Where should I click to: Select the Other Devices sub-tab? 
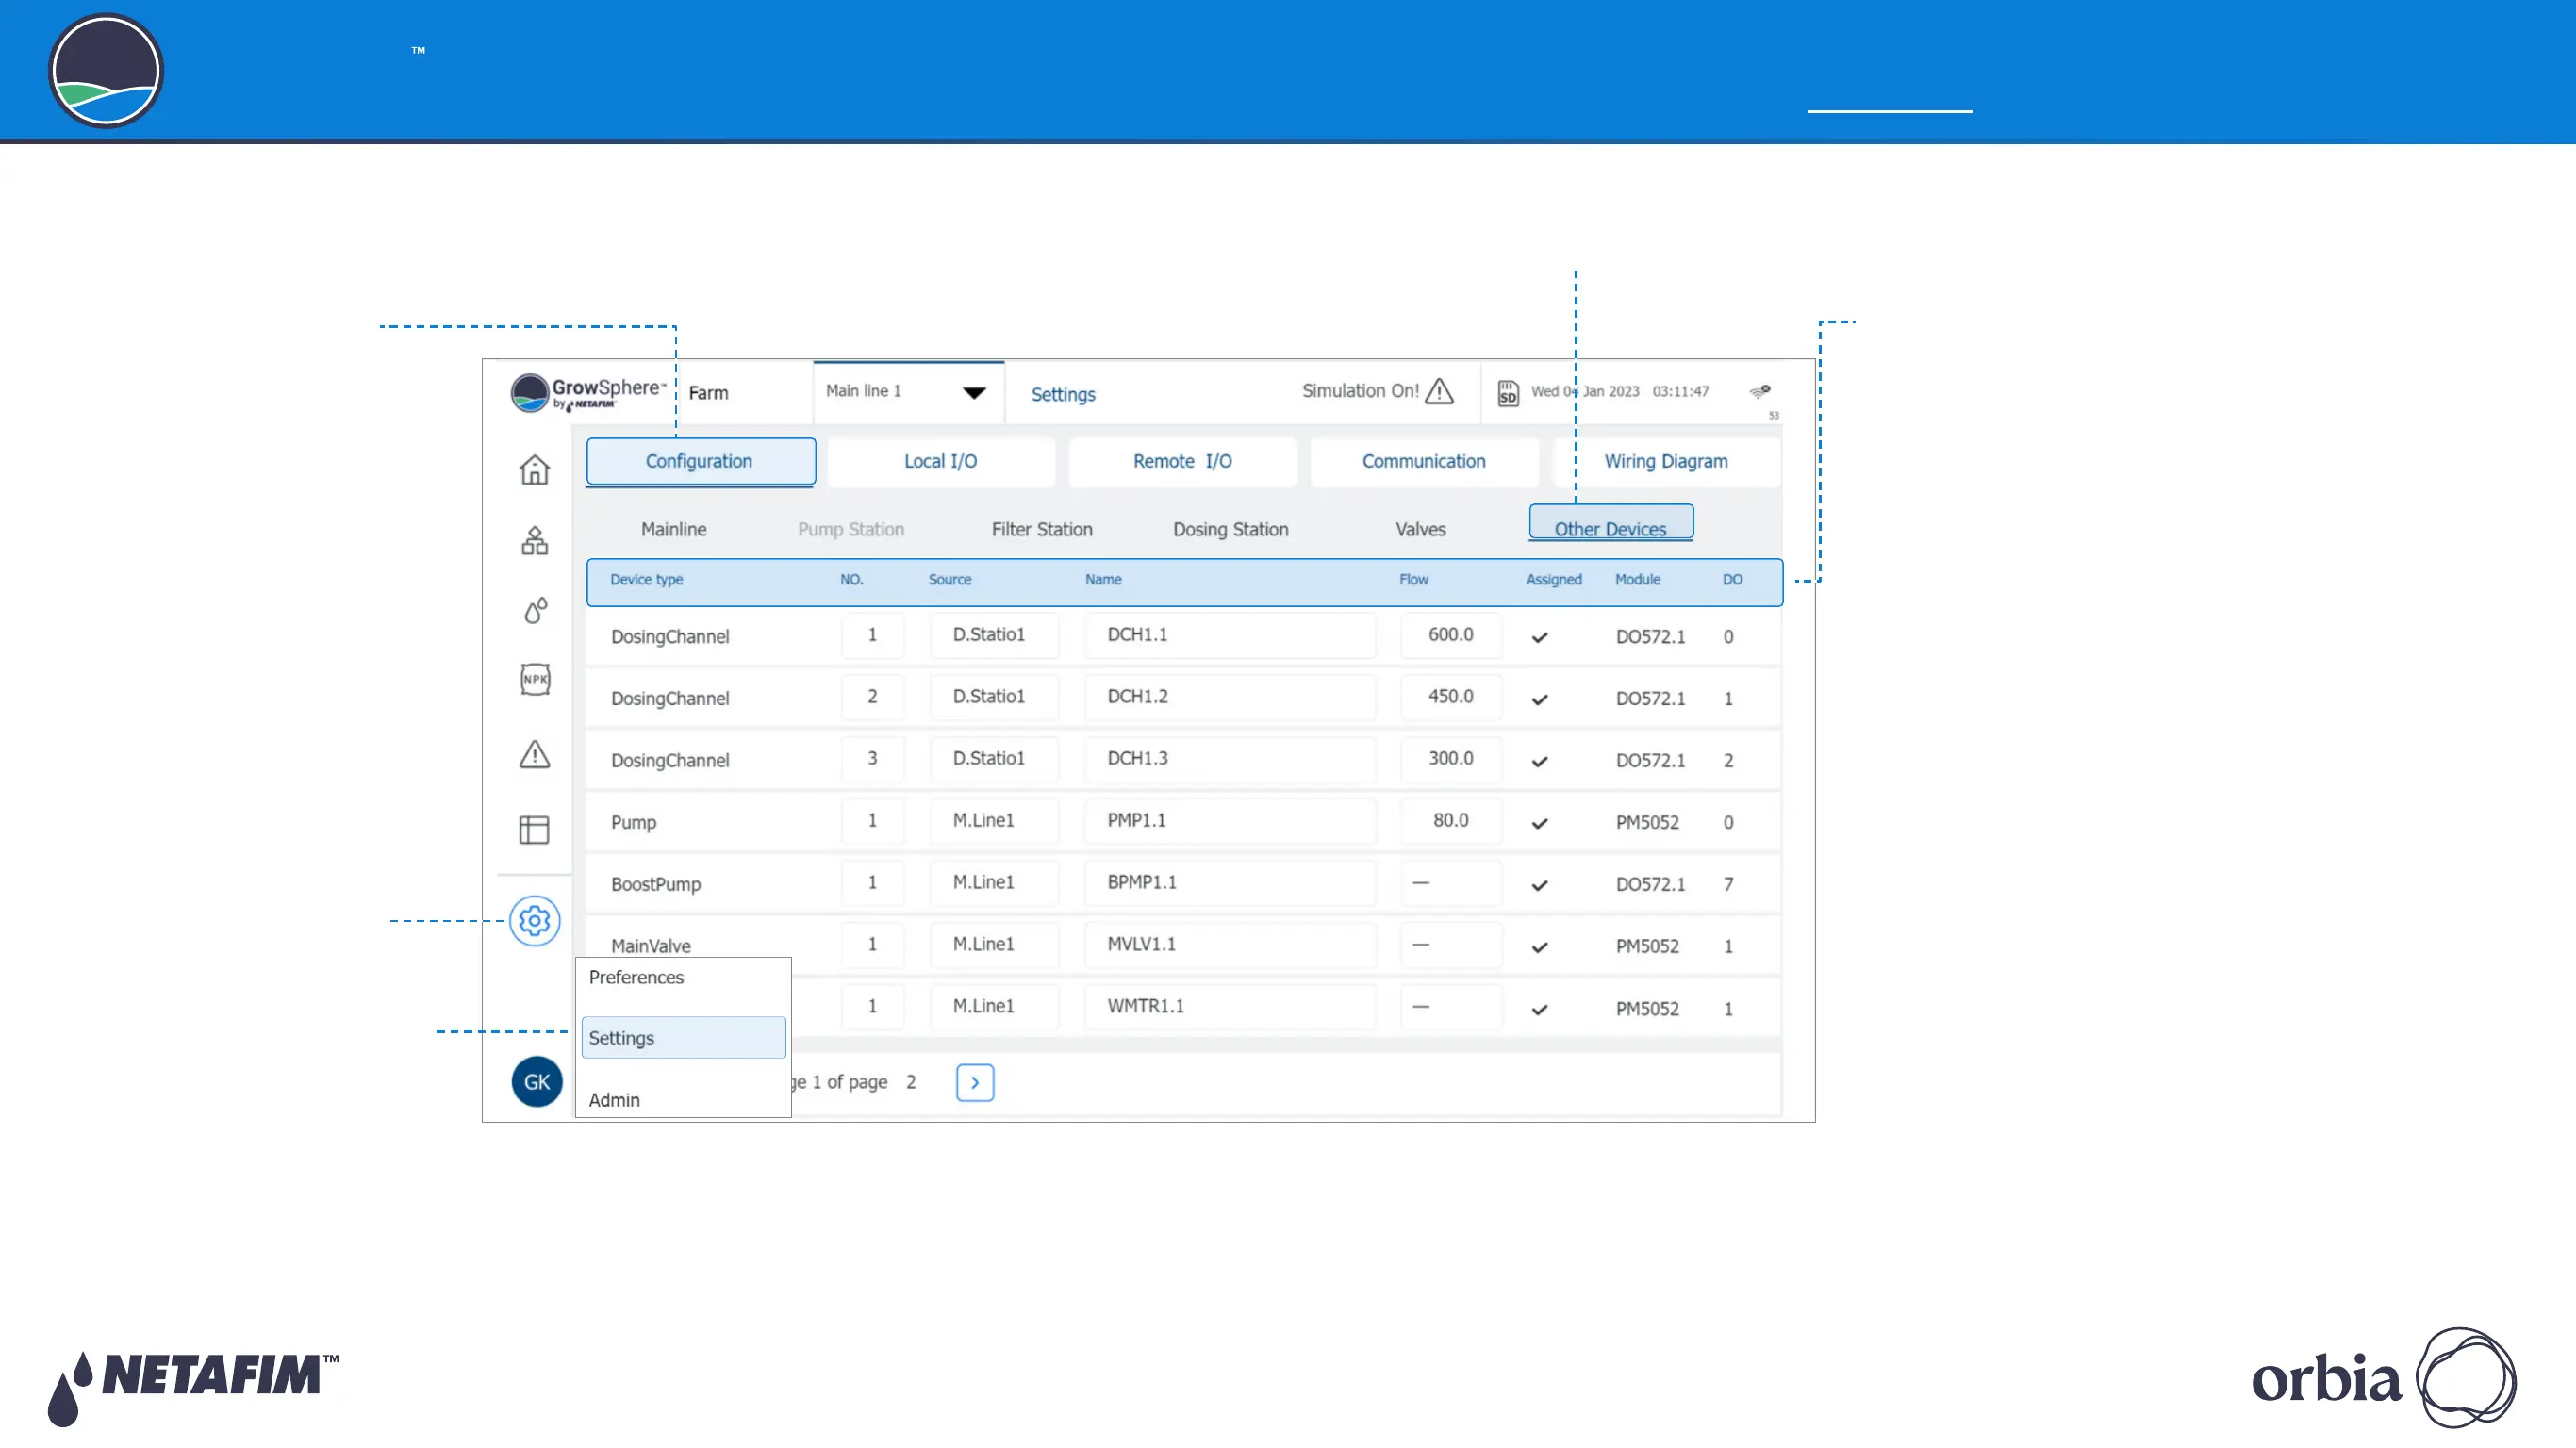1611,524
